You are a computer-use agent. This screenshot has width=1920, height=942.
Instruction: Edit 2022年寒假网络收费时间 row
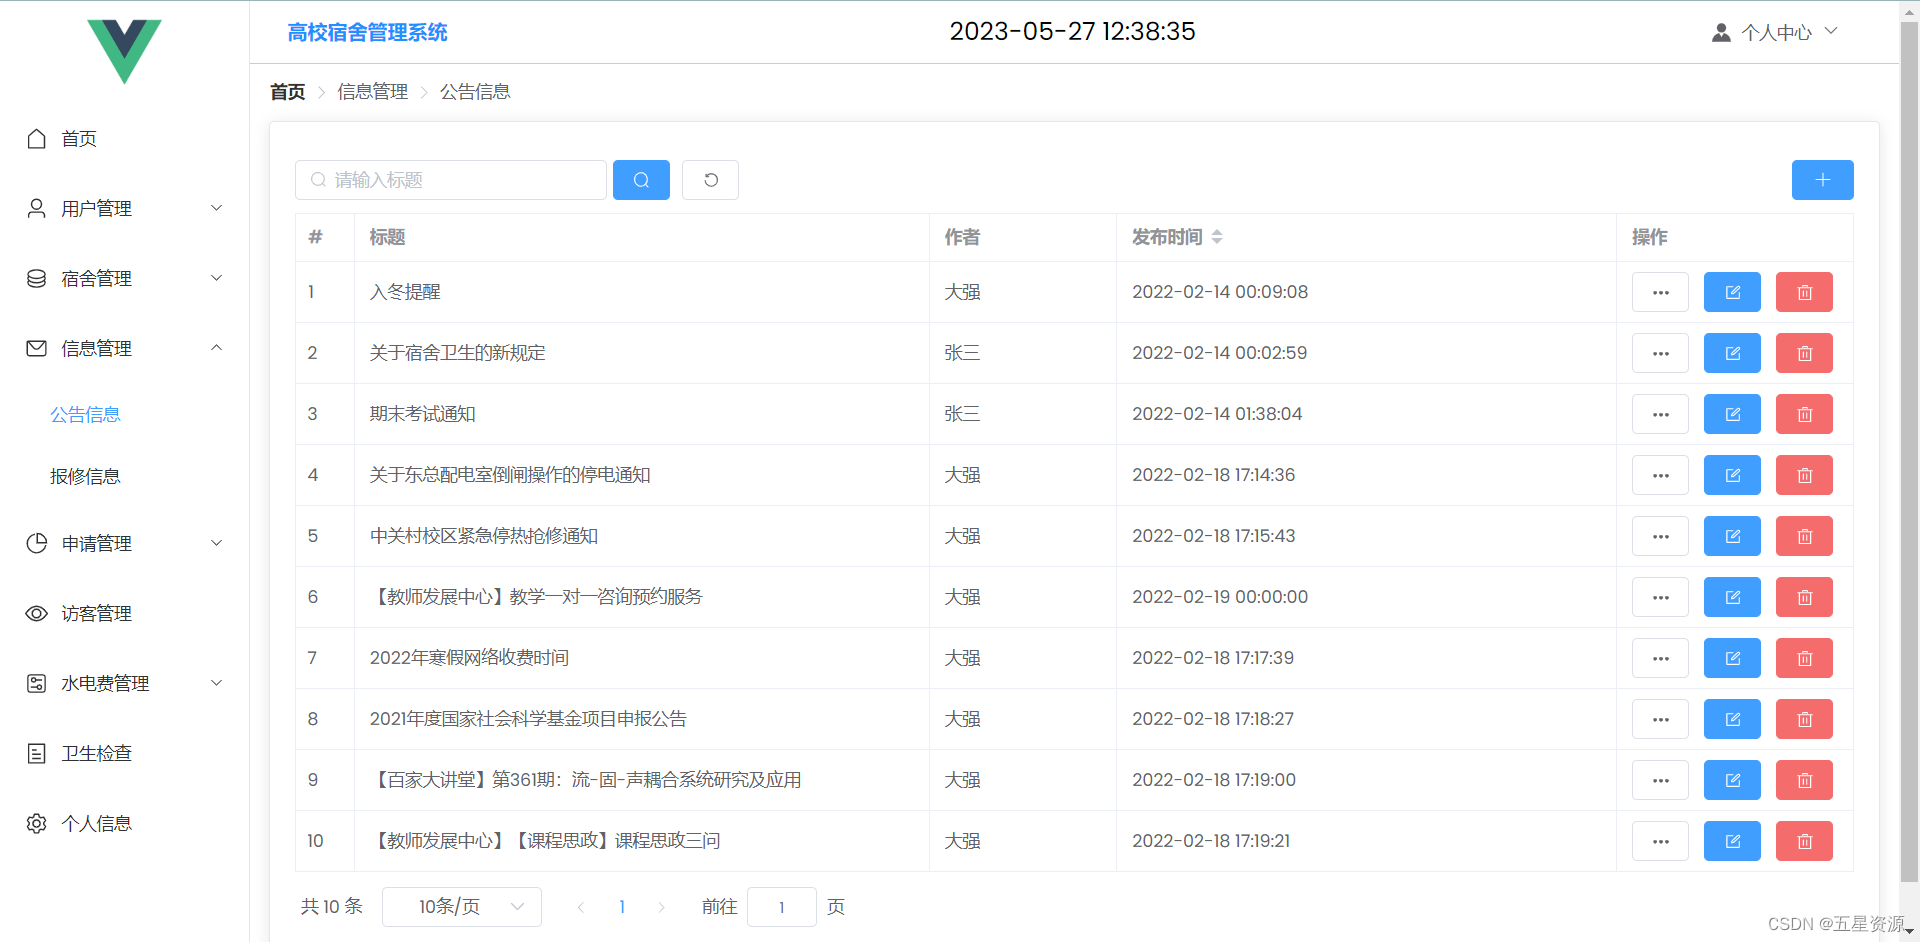coord(1732,658)
